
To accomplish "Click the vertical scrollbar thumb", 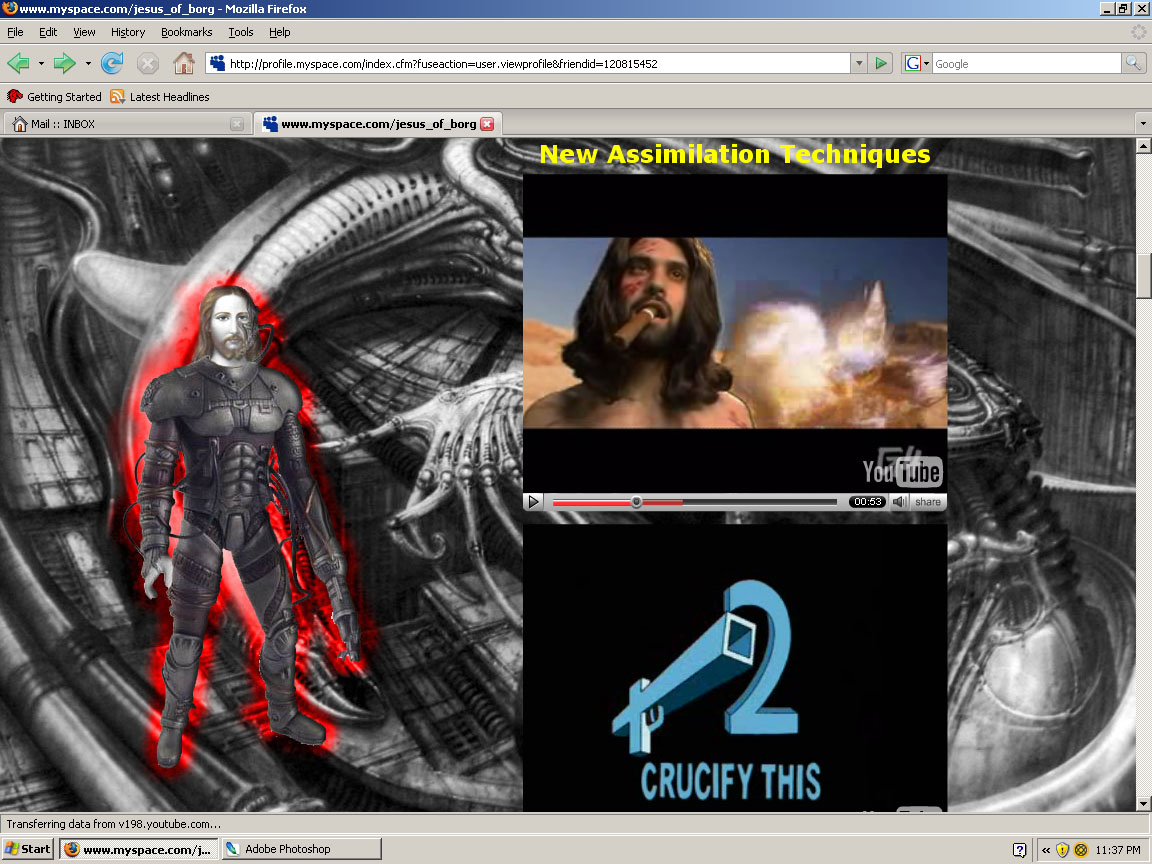I will tap(1143, 276).
